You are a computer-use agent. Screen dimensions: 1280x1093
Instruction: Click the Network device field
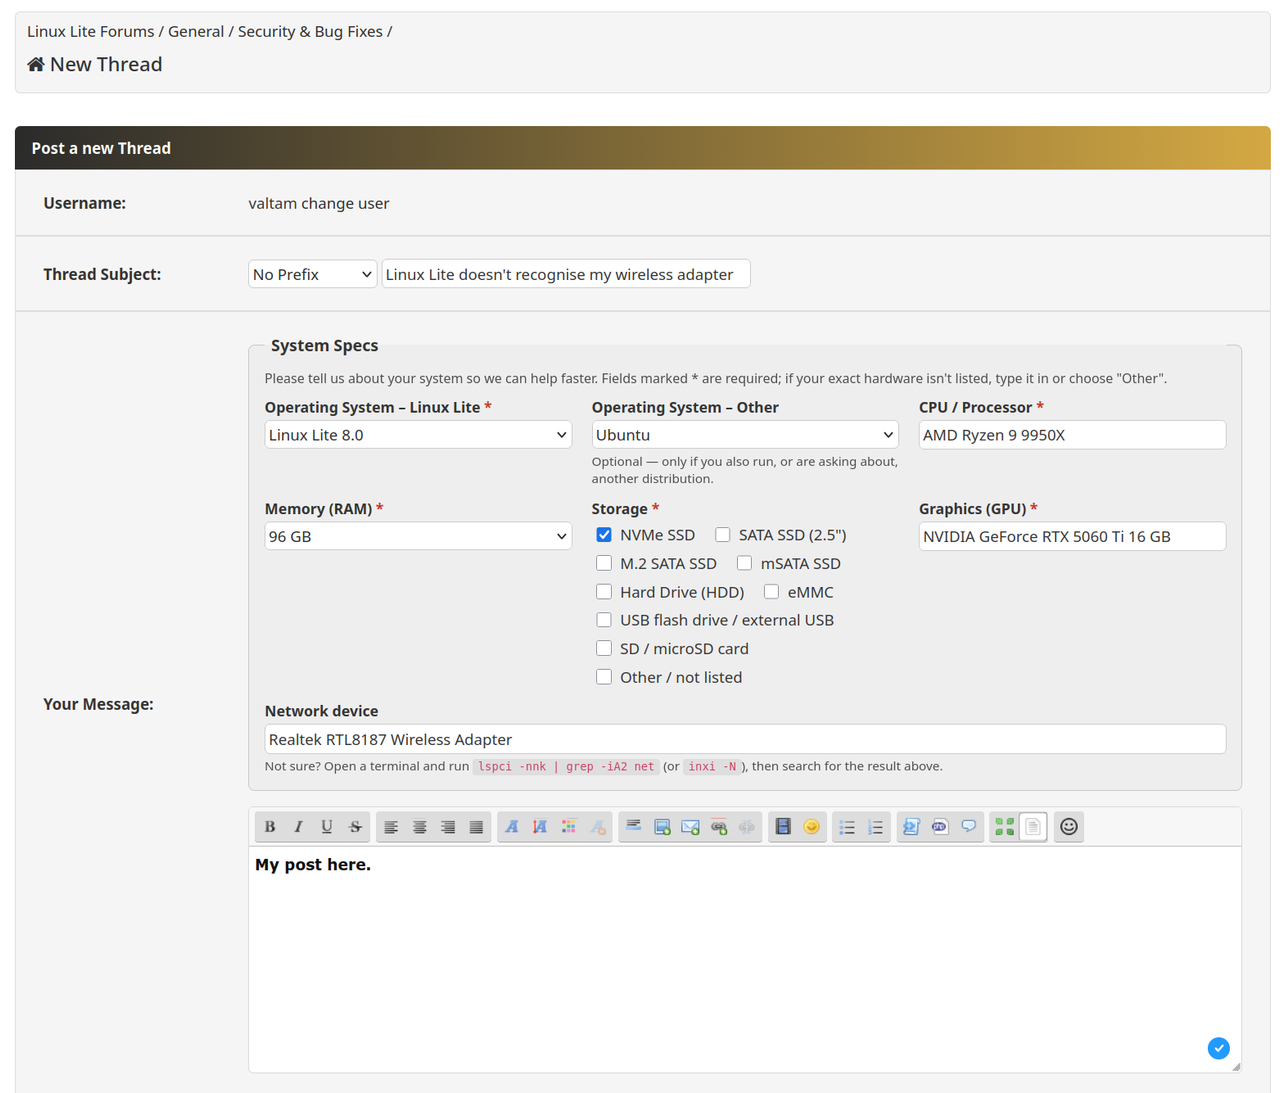click(x=745, y=739)
